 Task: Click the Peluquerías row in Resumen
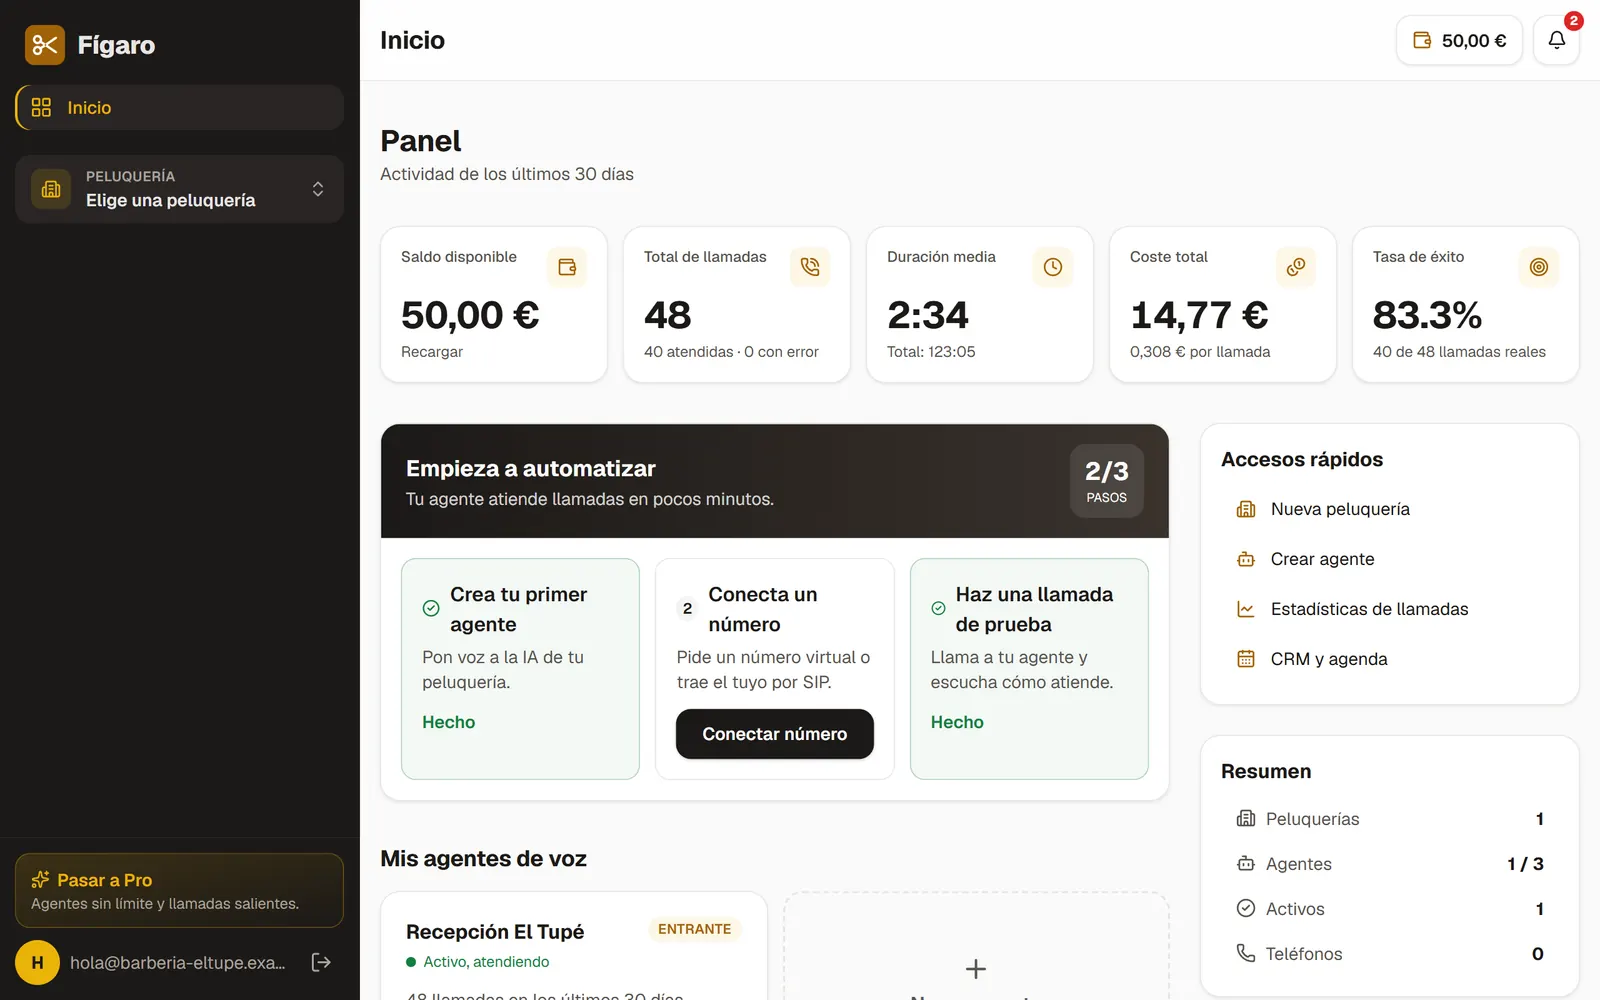click(x=1390, y=819)
